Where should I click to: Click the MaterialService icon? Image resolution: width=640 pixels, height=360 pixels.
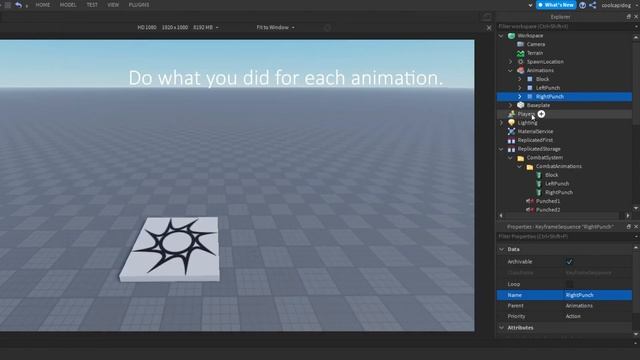[511, 131]
